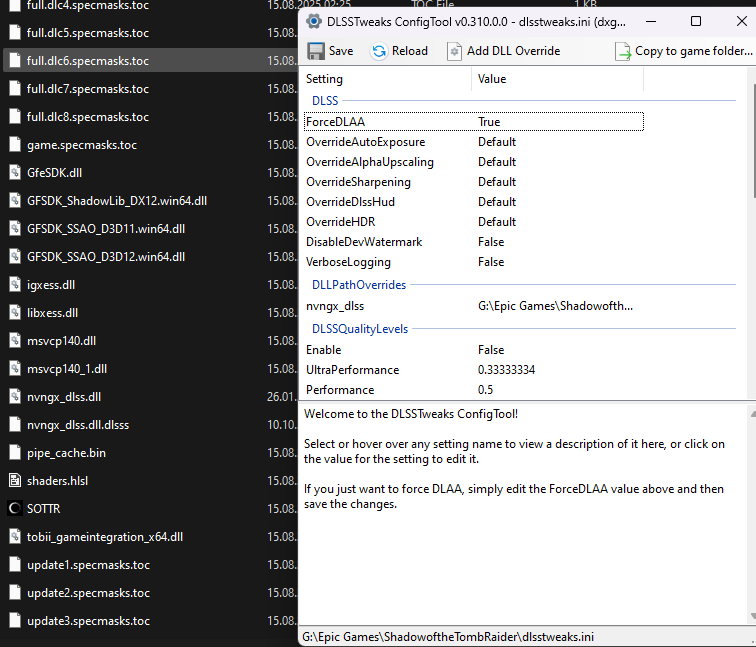Click the Reload circular arrows icon
The height and width of the screenshot is (647, 756).
click(x=379, y=51)
